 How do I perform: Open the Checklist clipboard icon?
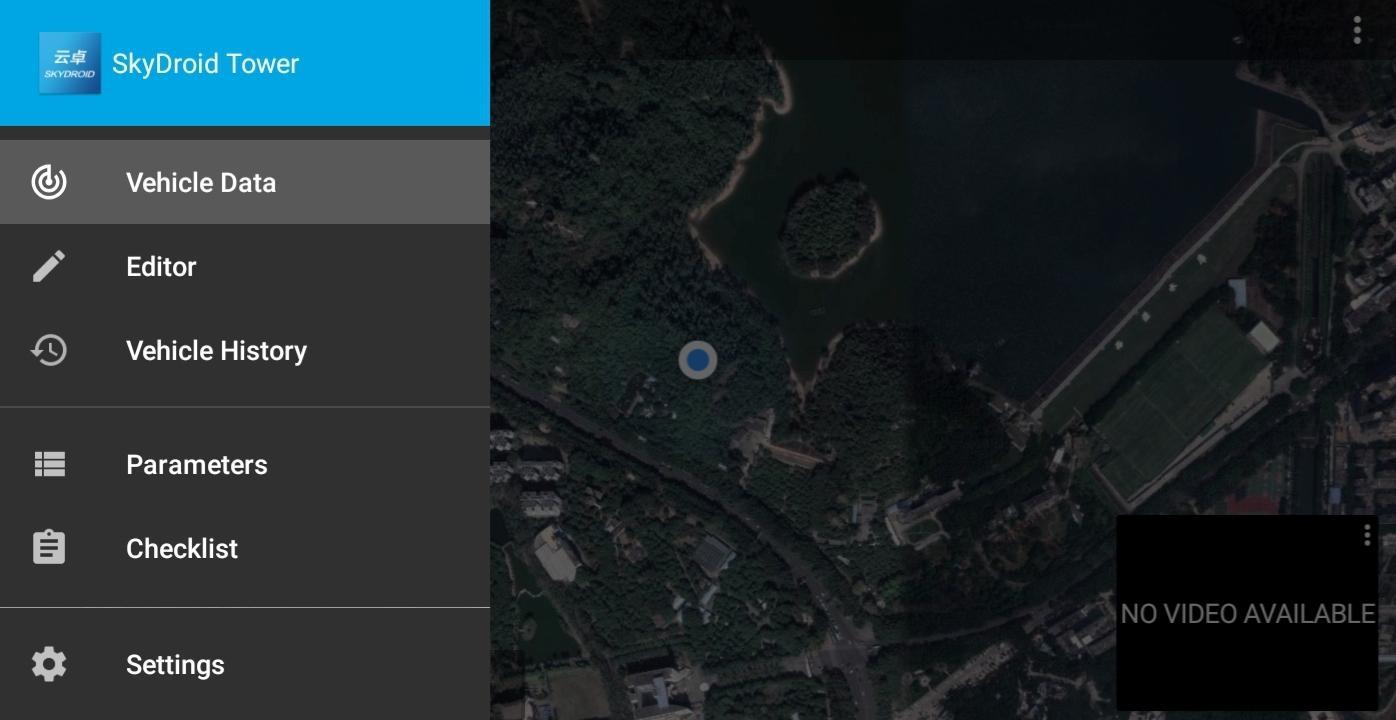(49, 548)
